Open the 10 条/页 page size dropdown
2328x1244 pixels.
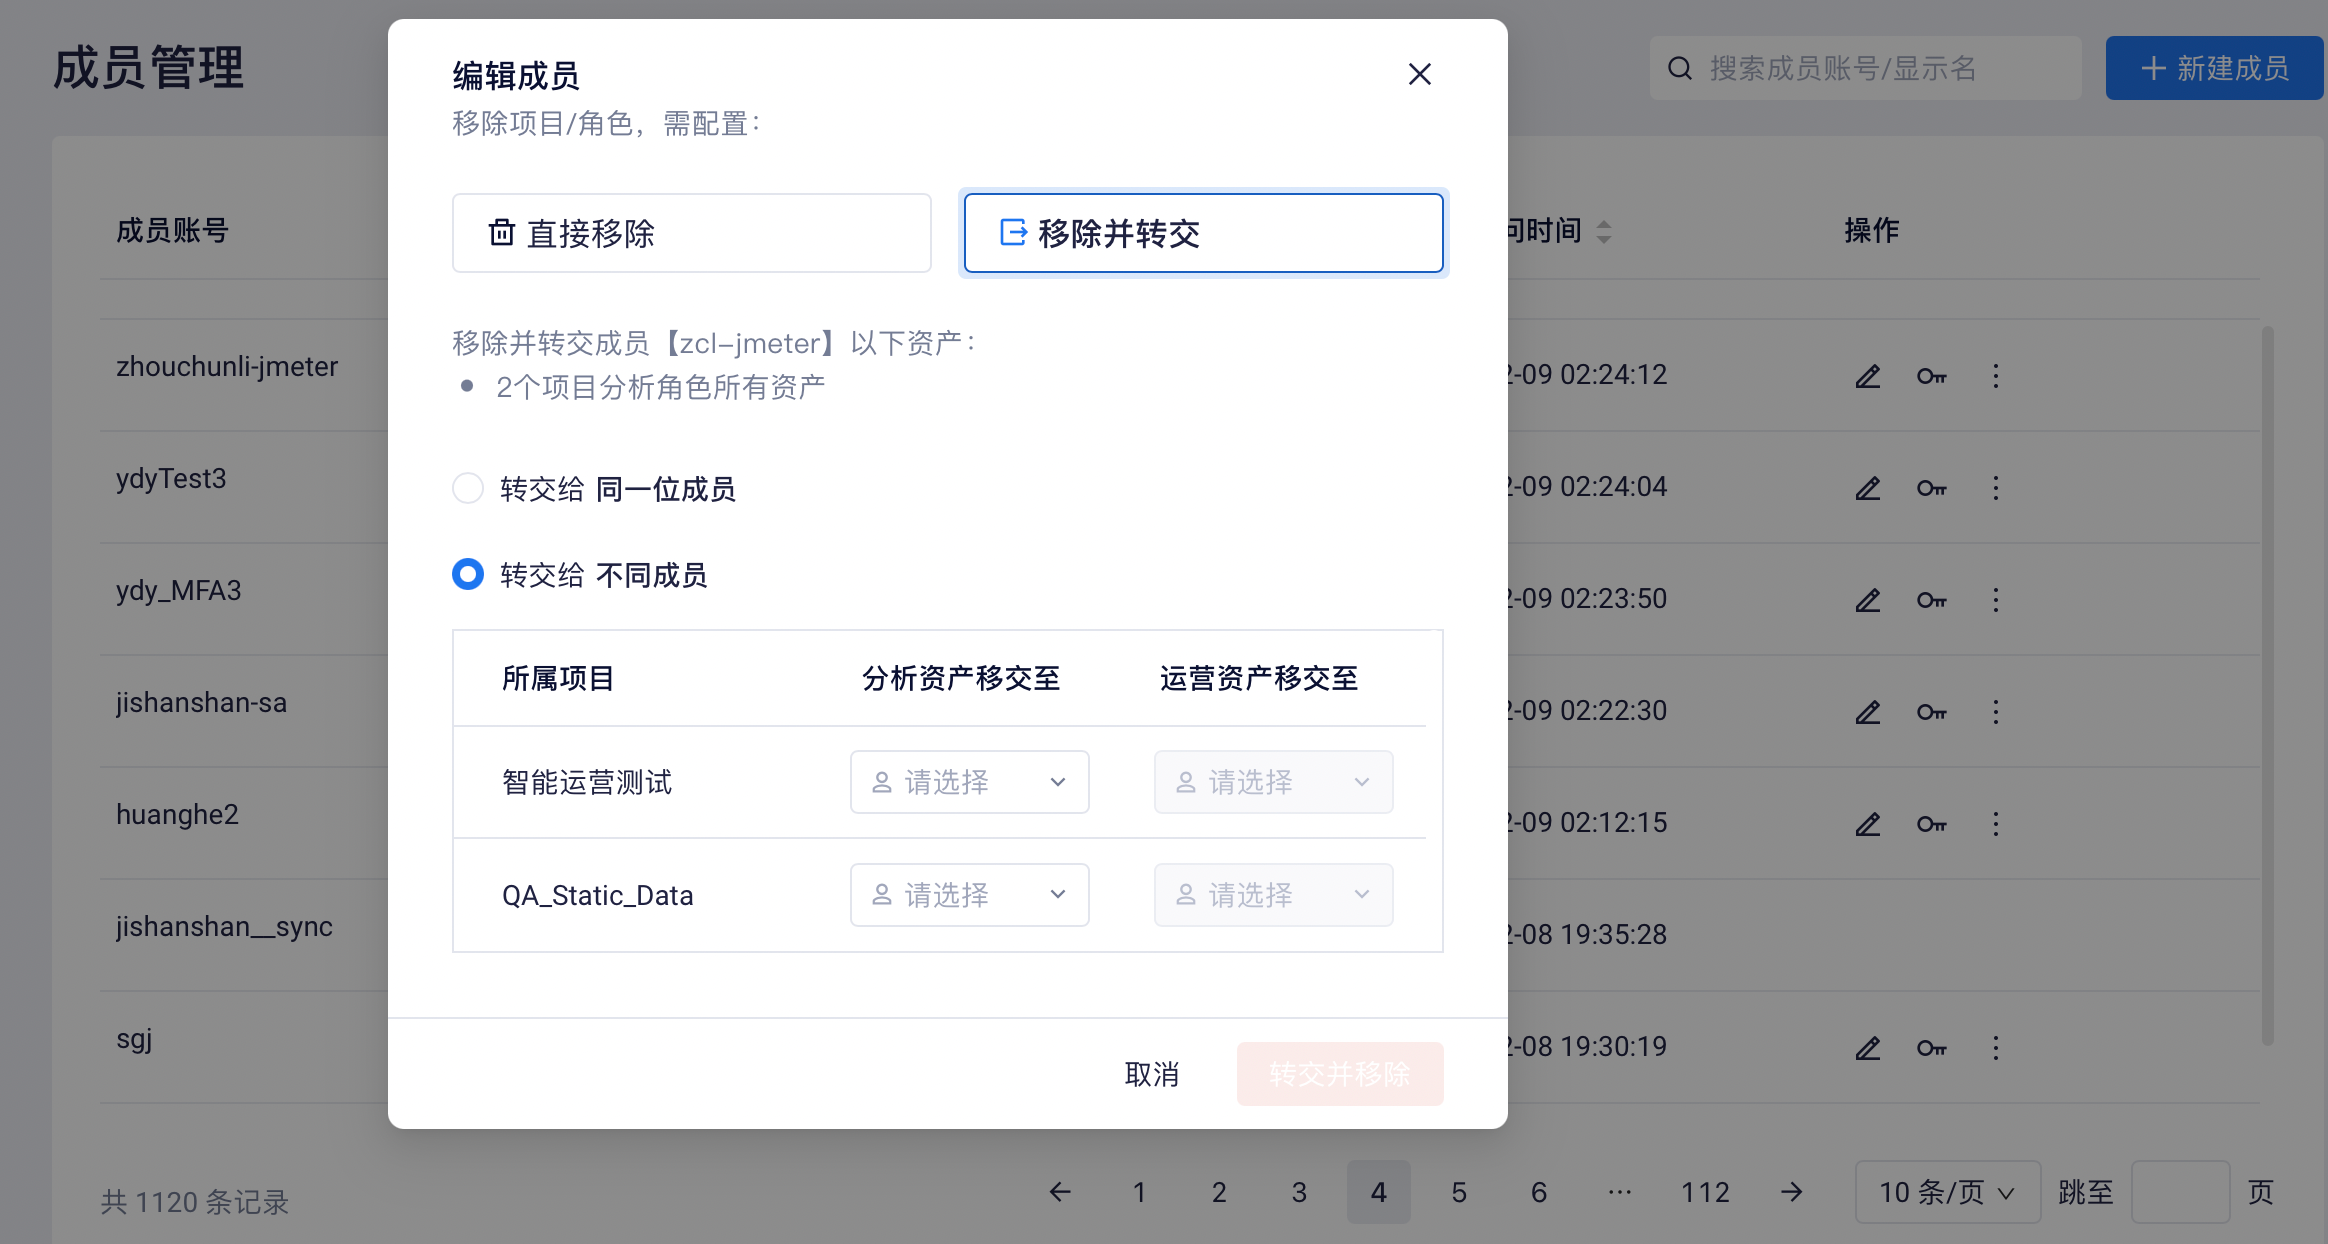point(1946,1192)
